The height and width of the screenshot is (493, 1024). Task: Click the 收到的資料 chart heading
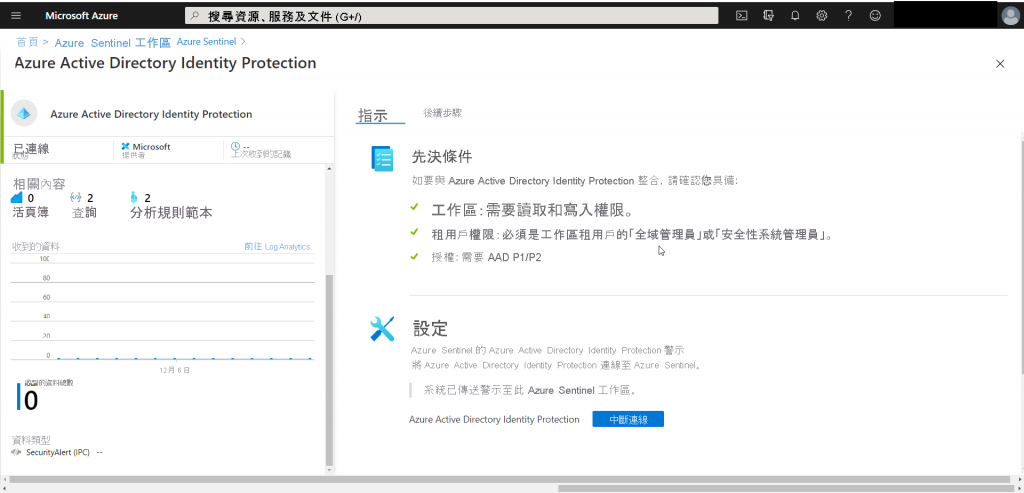(36, 247)
